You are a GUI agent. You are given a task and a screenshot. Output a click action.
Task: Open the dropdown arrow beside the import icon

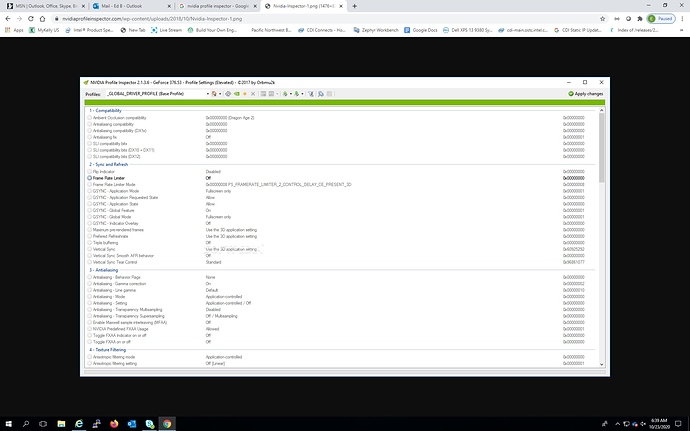pyautogui.click(x=302, y=94)
